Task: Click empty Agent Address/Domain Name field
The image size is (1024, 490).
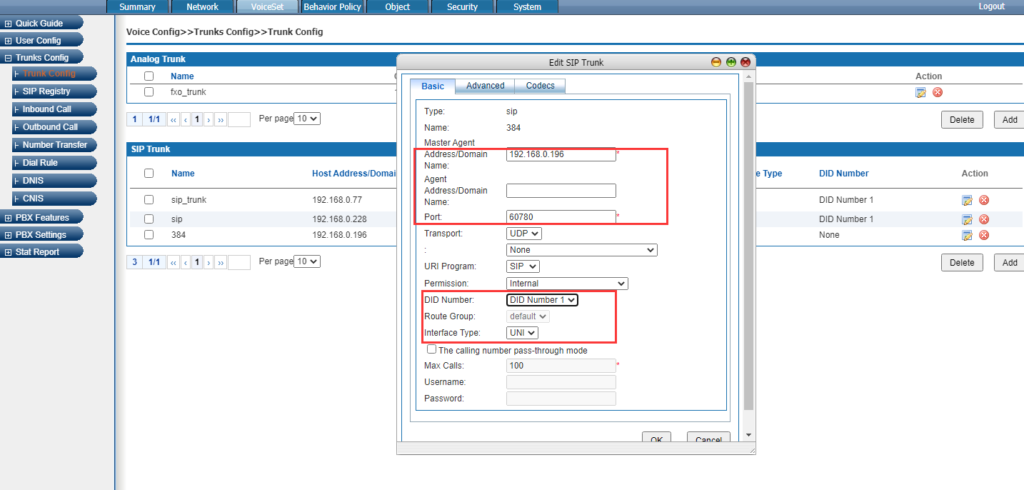Action: point(561,190)
